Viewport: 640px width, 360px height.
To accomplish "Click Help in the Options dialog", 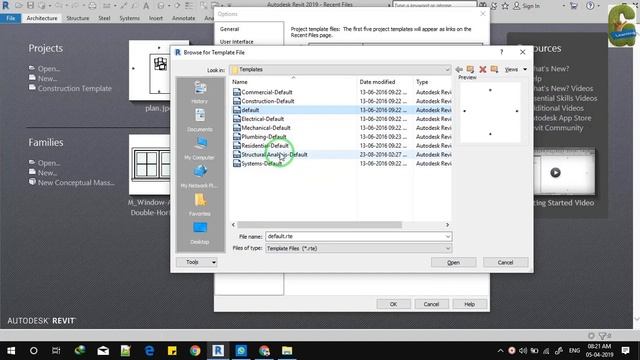I will (x=469, y=304).
